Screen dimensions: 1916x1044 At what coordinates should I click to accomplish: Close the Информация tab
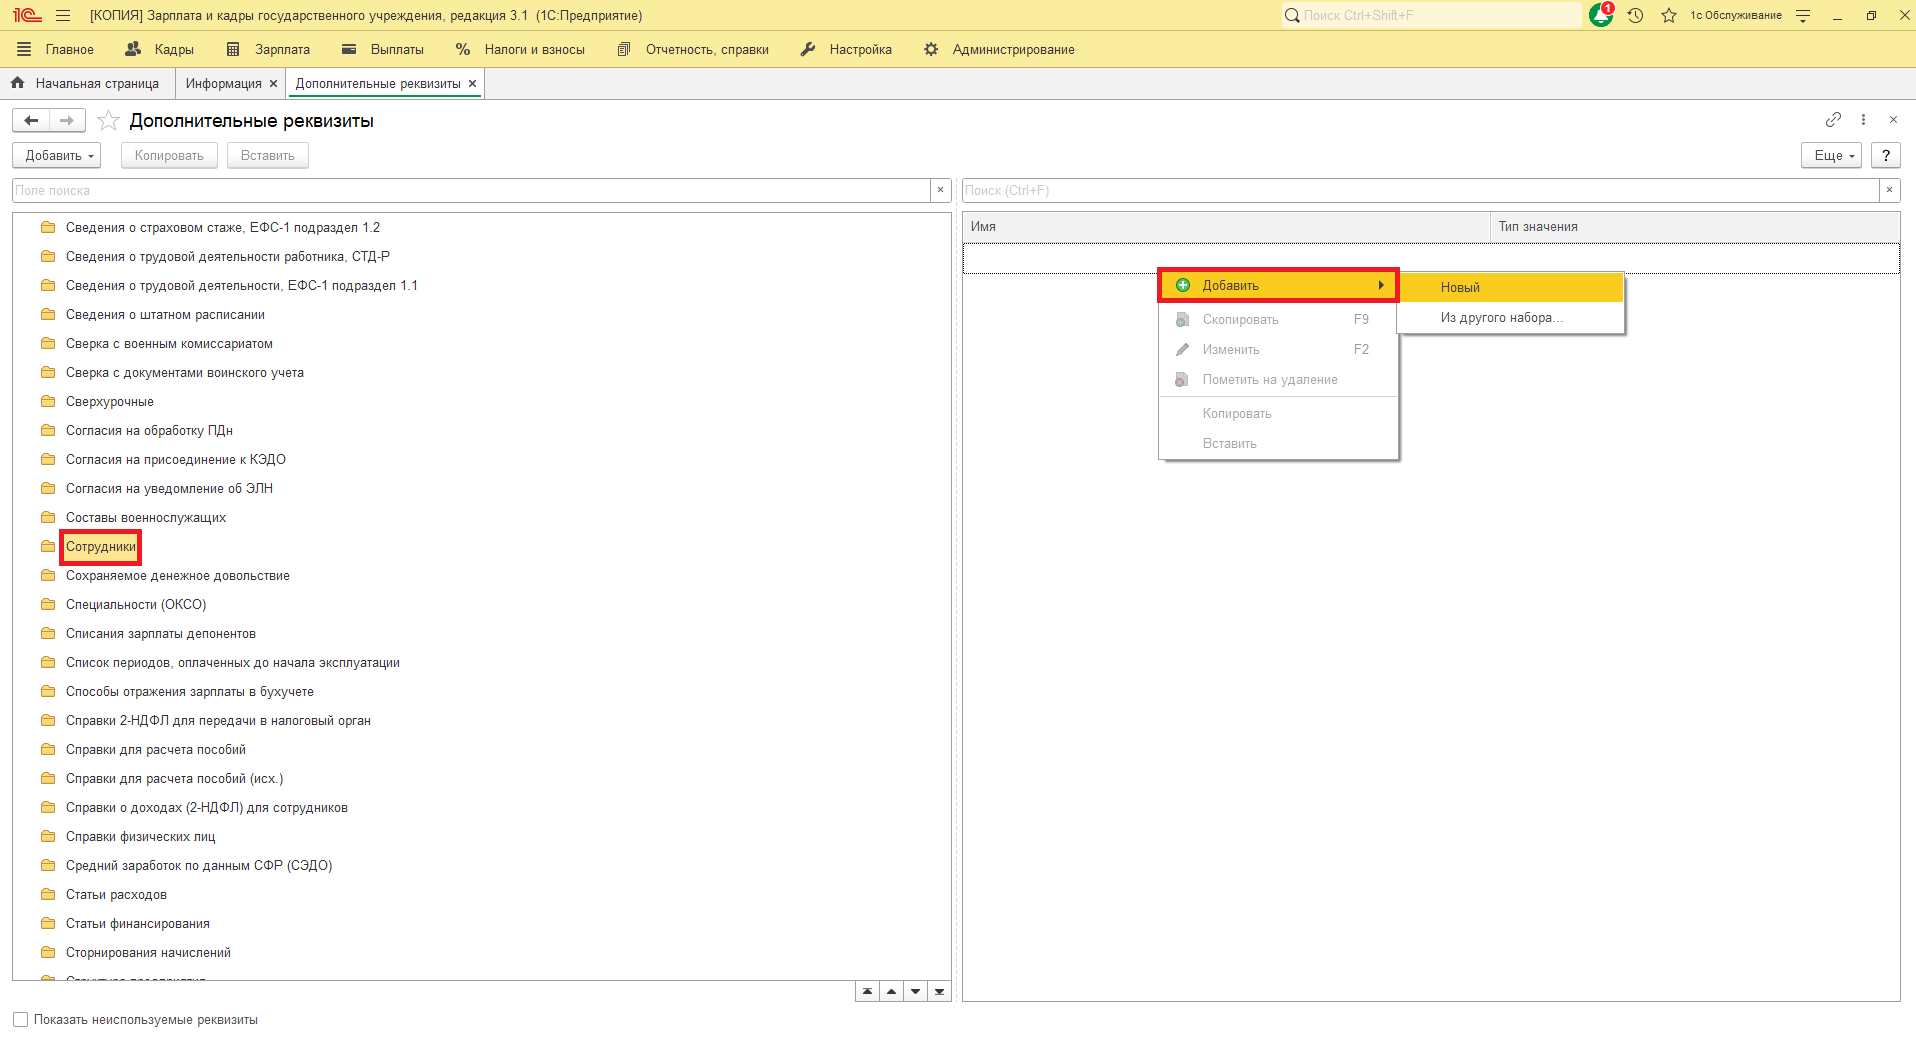[273, 84]
